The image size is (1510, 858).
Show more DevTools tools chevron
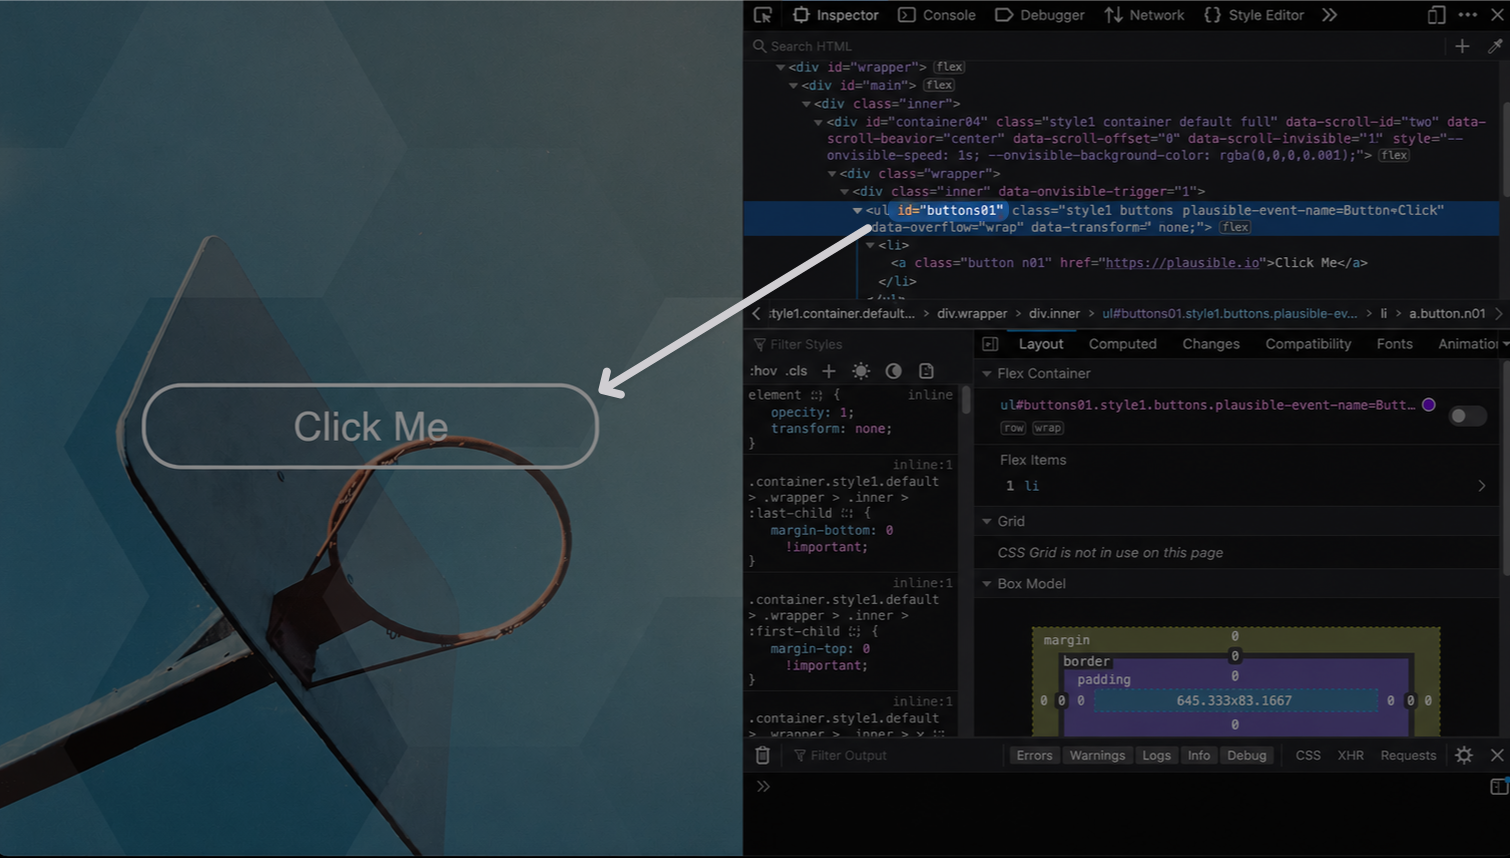click(x=1329, y=15)
